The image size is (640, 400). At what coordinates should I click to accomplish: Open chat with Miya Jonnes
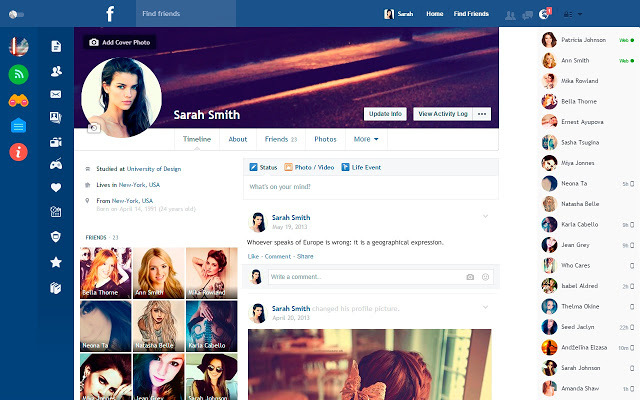click(x=588, y=163)
